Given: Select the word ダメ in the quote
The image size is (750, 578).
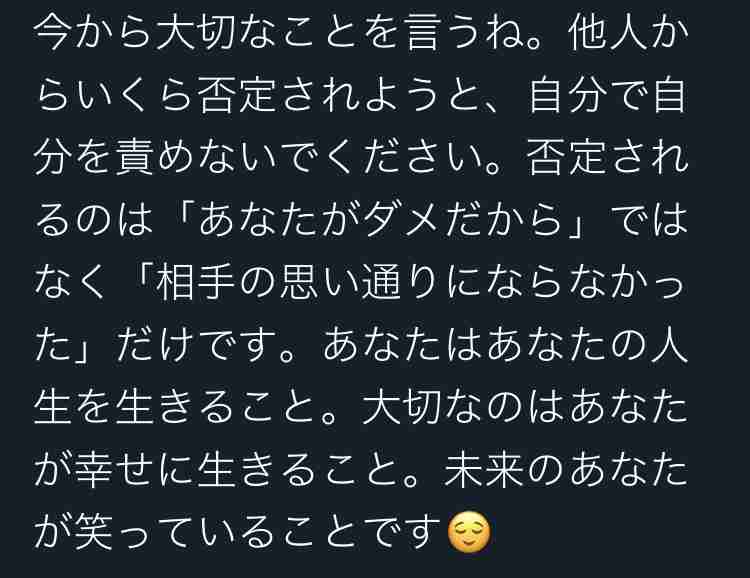Looking at the screenshot, I should pyautogui.click(x=404, y=221).
